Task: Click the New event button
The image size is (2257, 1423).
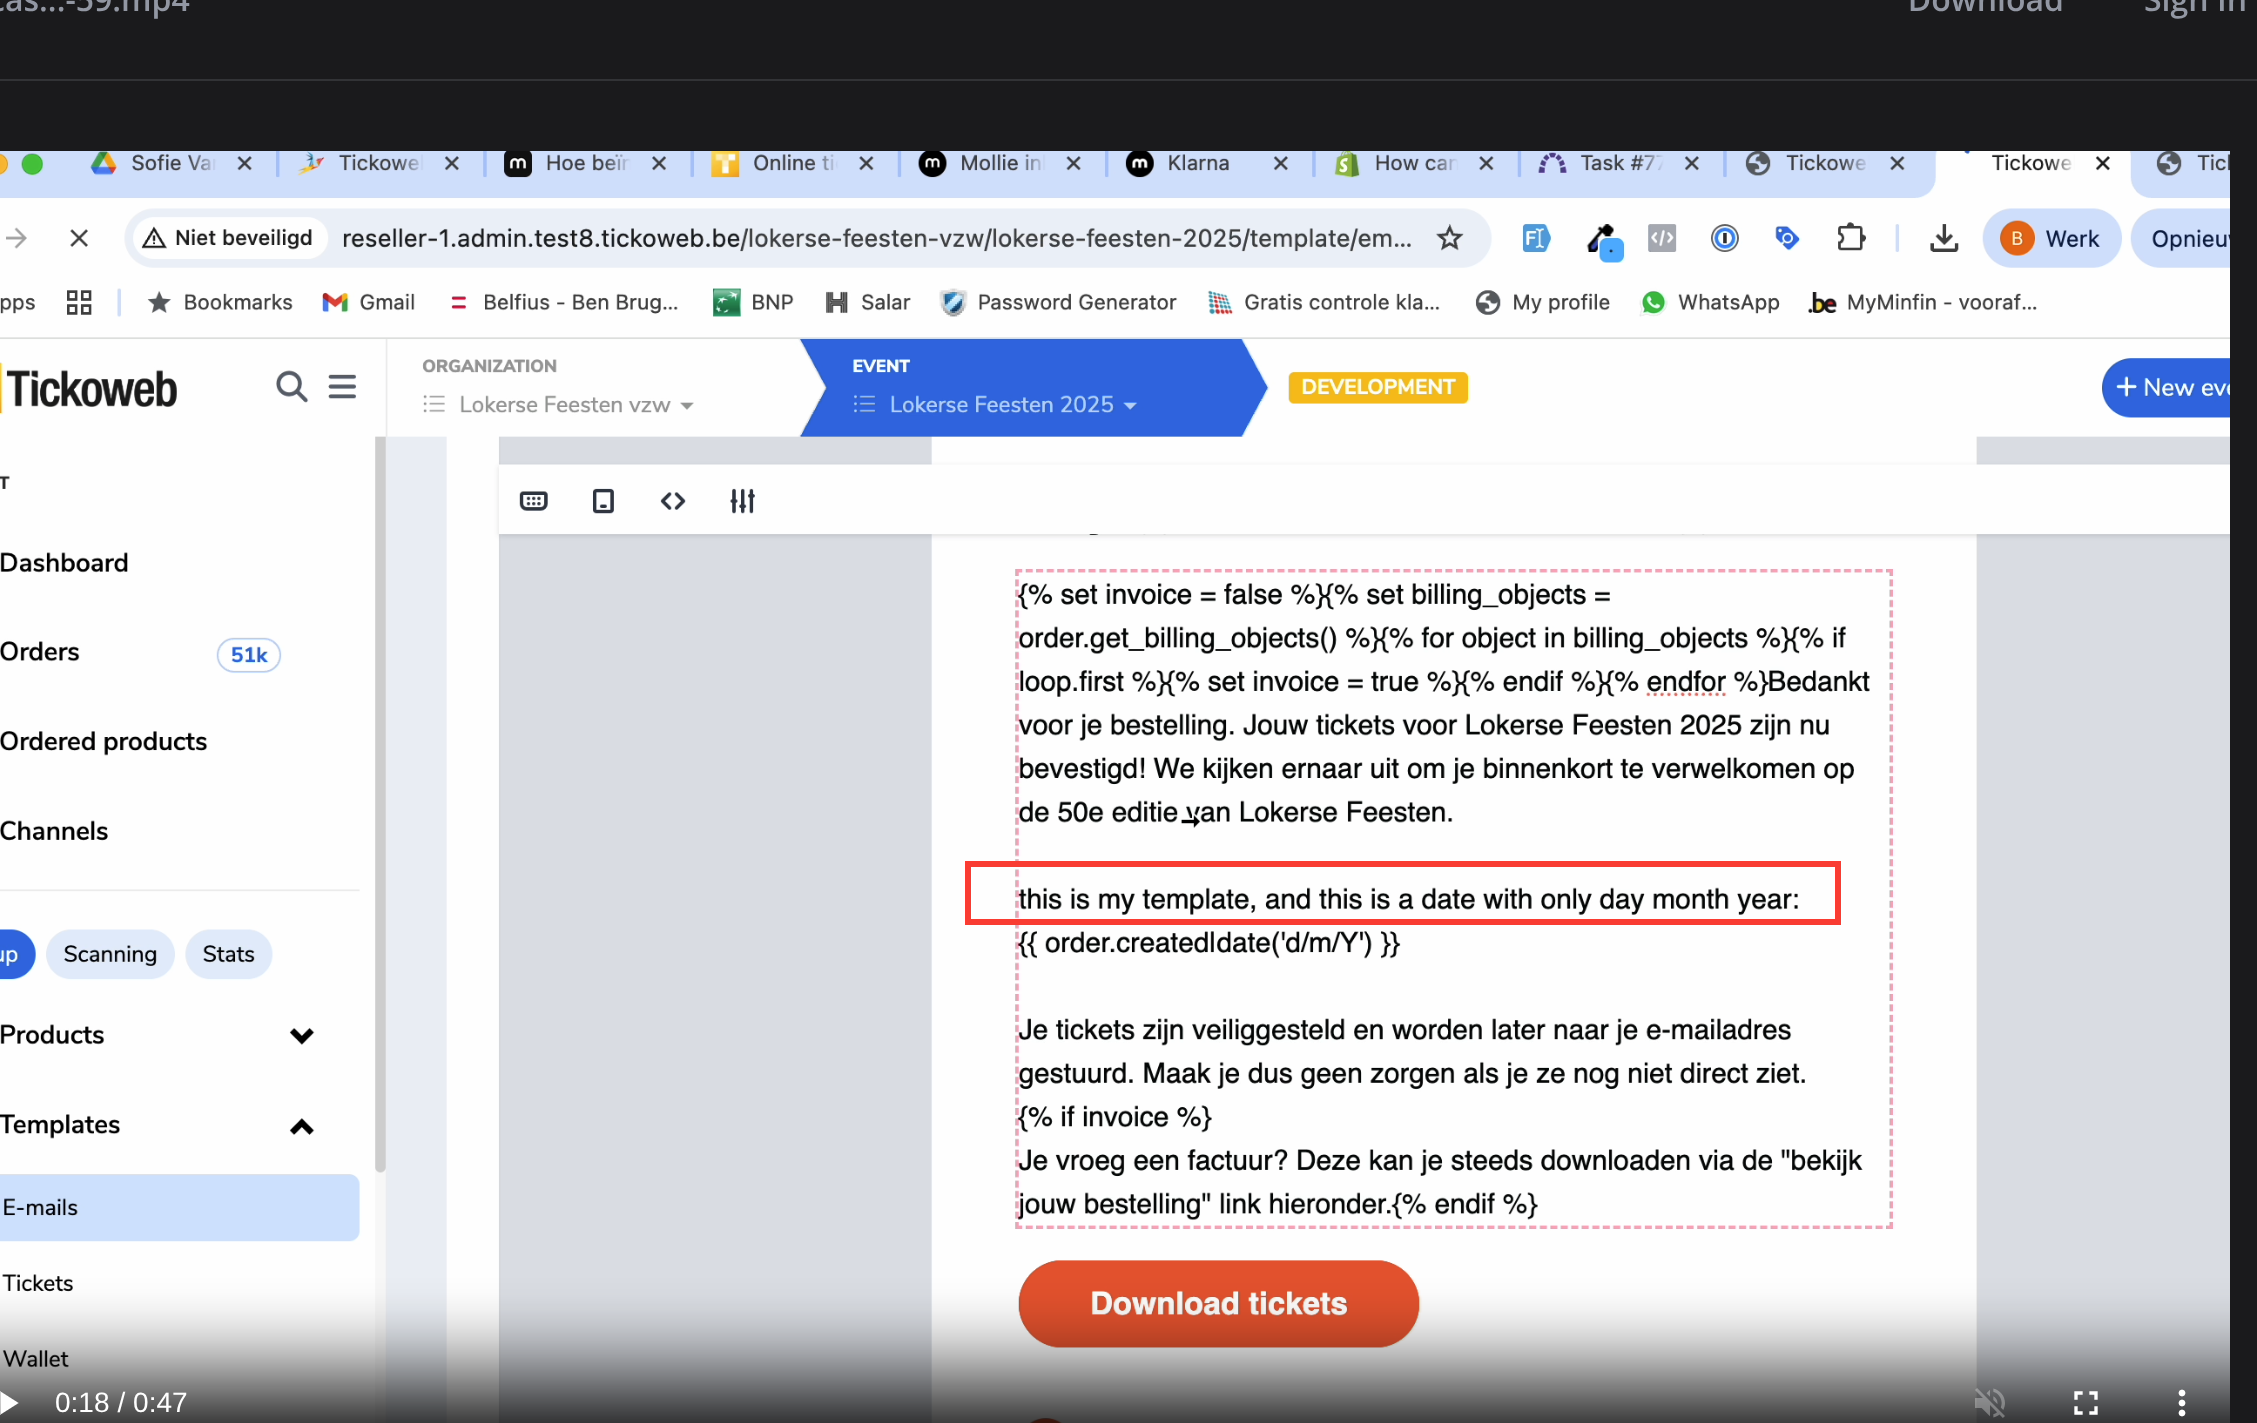Action: 2166,387
